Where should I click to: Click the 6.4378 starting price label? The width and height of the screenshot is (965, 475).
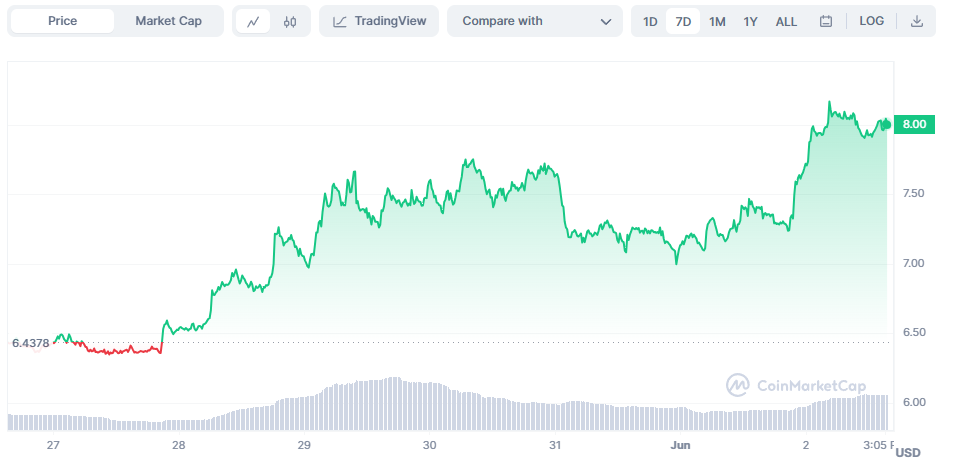click(30, 343)
